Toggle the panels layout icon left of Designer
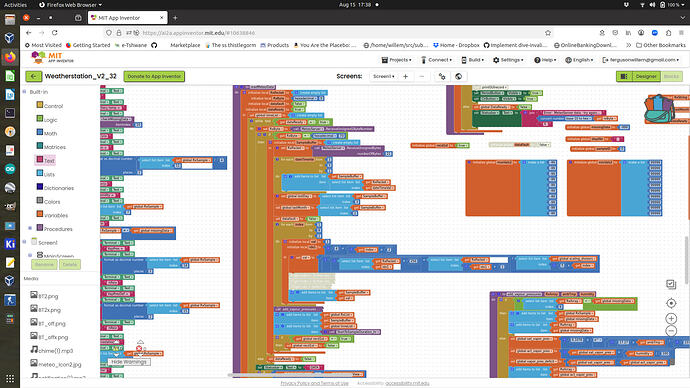The image size is (690, 388). point(624,76)
